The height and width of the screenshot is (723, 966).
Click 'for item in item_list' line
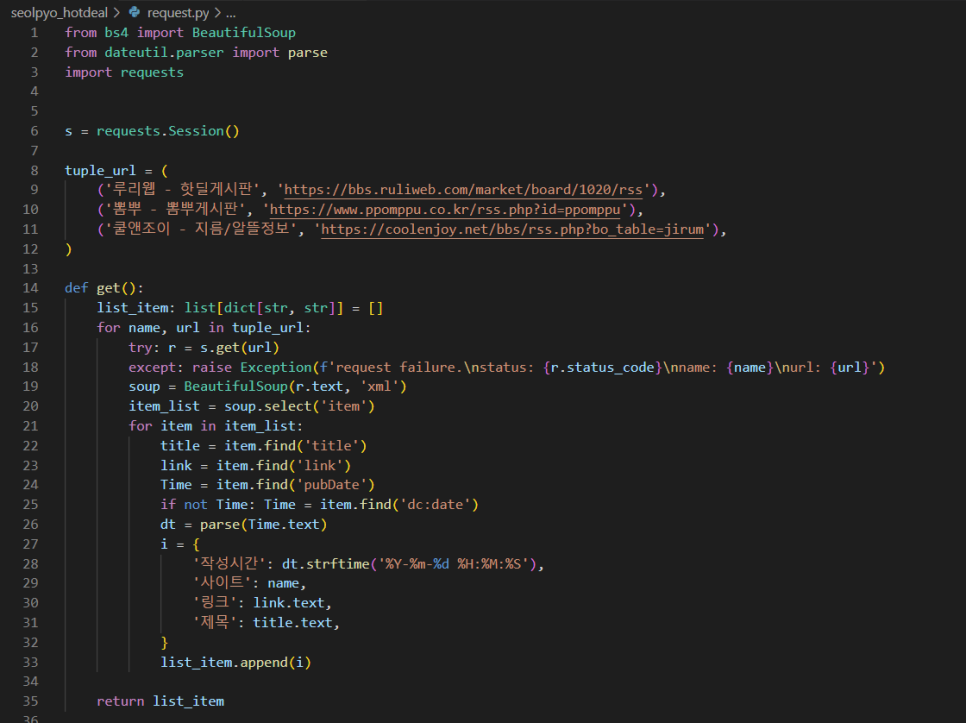pyautogui.click(x=216, y=426)
